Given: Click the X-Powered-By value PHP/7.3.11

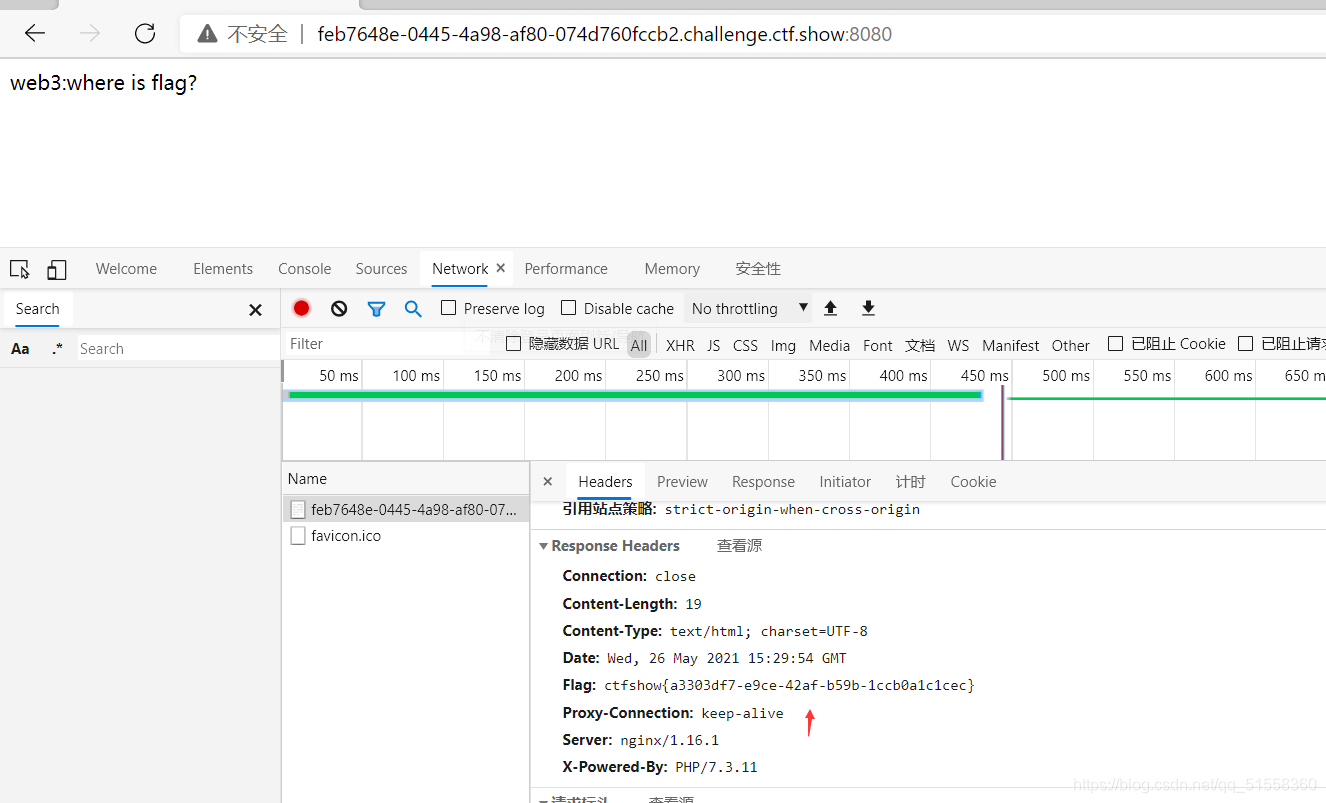Looking at the screenshot, I should pyautogui.click(x=716, y=768).
